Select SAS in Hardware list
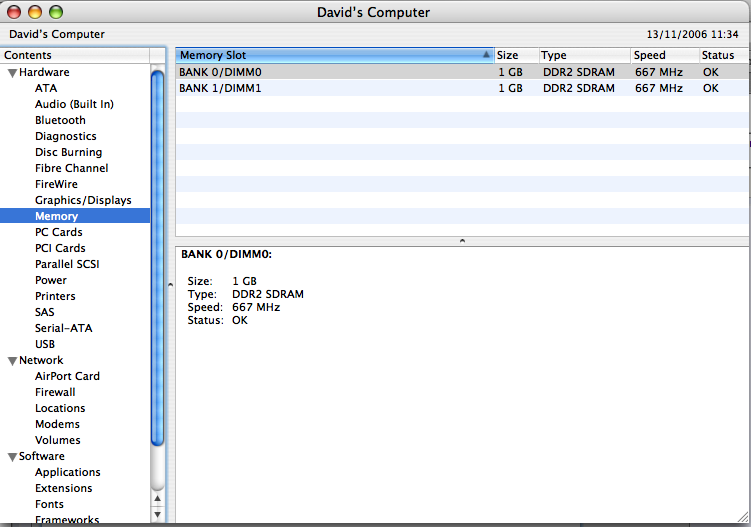751x527 pixels. click(x=45, y=312)
